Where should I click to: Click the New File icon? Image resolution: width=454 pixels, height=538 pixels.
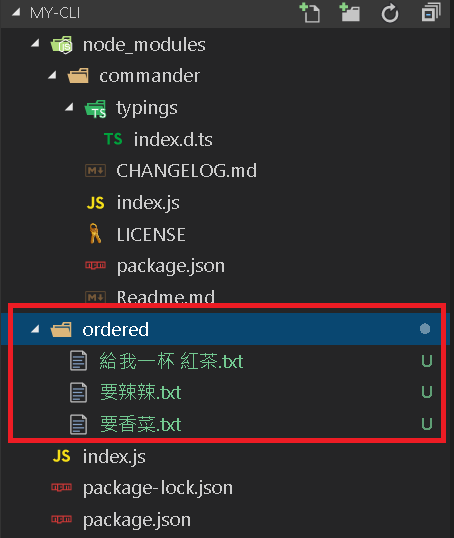(x=310, y=13)
